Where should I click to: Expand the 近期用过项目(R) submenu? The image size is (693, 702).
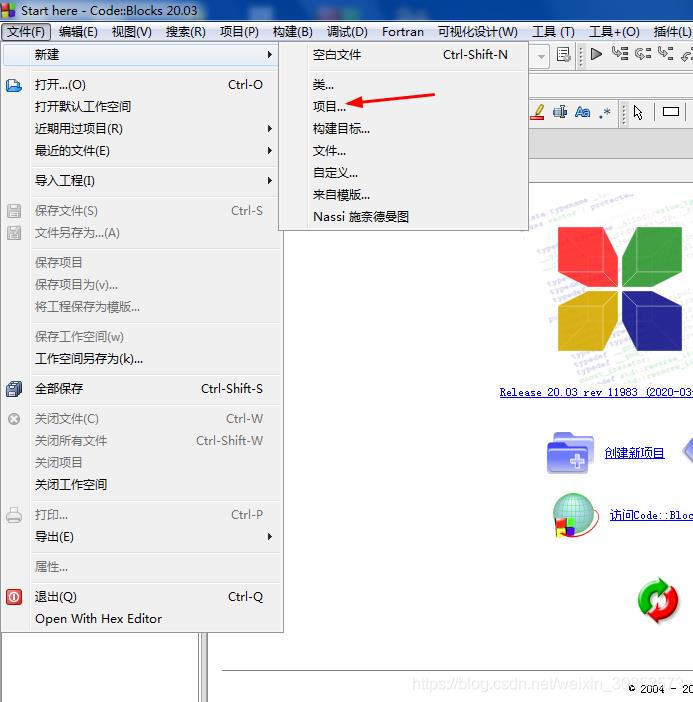pos(270,128)
